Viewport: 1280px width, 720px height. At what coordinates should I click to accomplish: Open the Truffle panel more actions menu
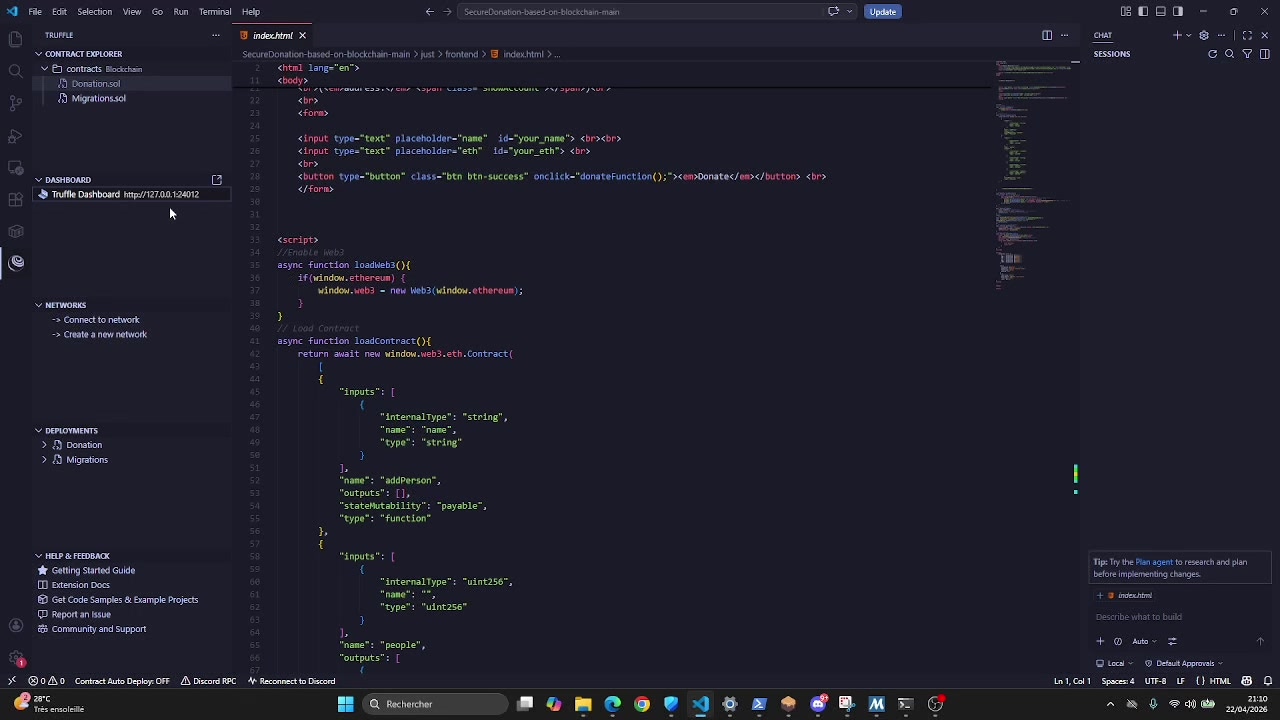[215, 35]
